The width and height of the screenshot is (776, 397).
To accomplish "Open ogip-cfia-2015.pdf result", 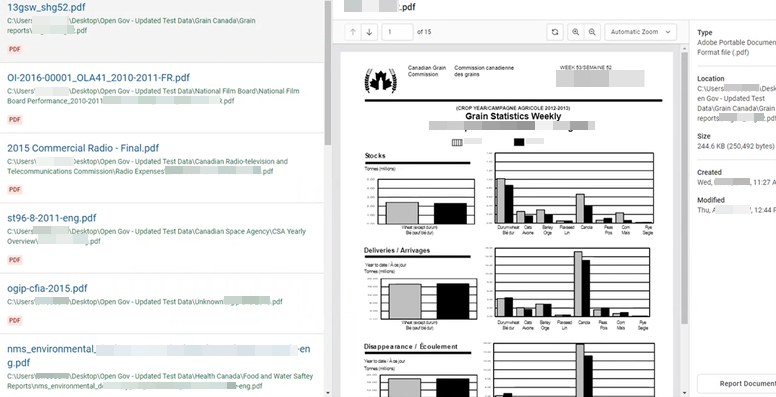I will coord(47,289).
